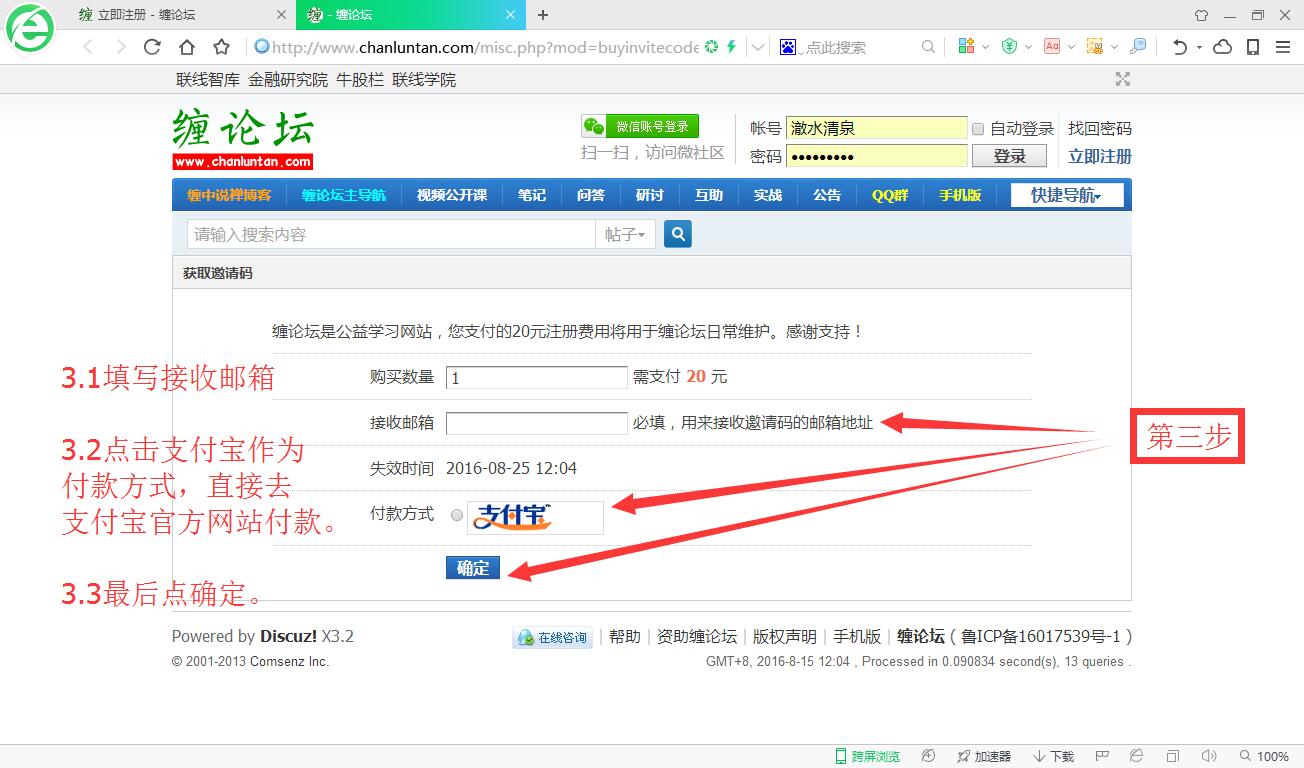Select the Alipay payment radio button

click(x=457, y=515)
